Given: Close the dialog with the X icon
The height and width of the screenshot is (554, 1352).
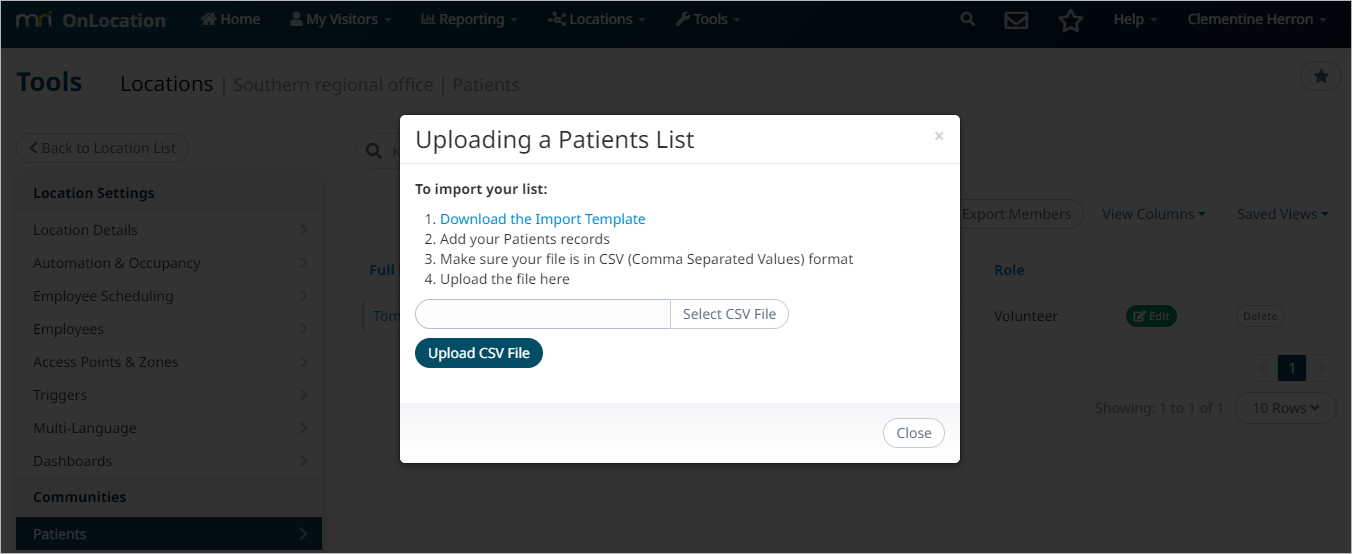Looking at the screenshot, I should click(x=938, y=136).
